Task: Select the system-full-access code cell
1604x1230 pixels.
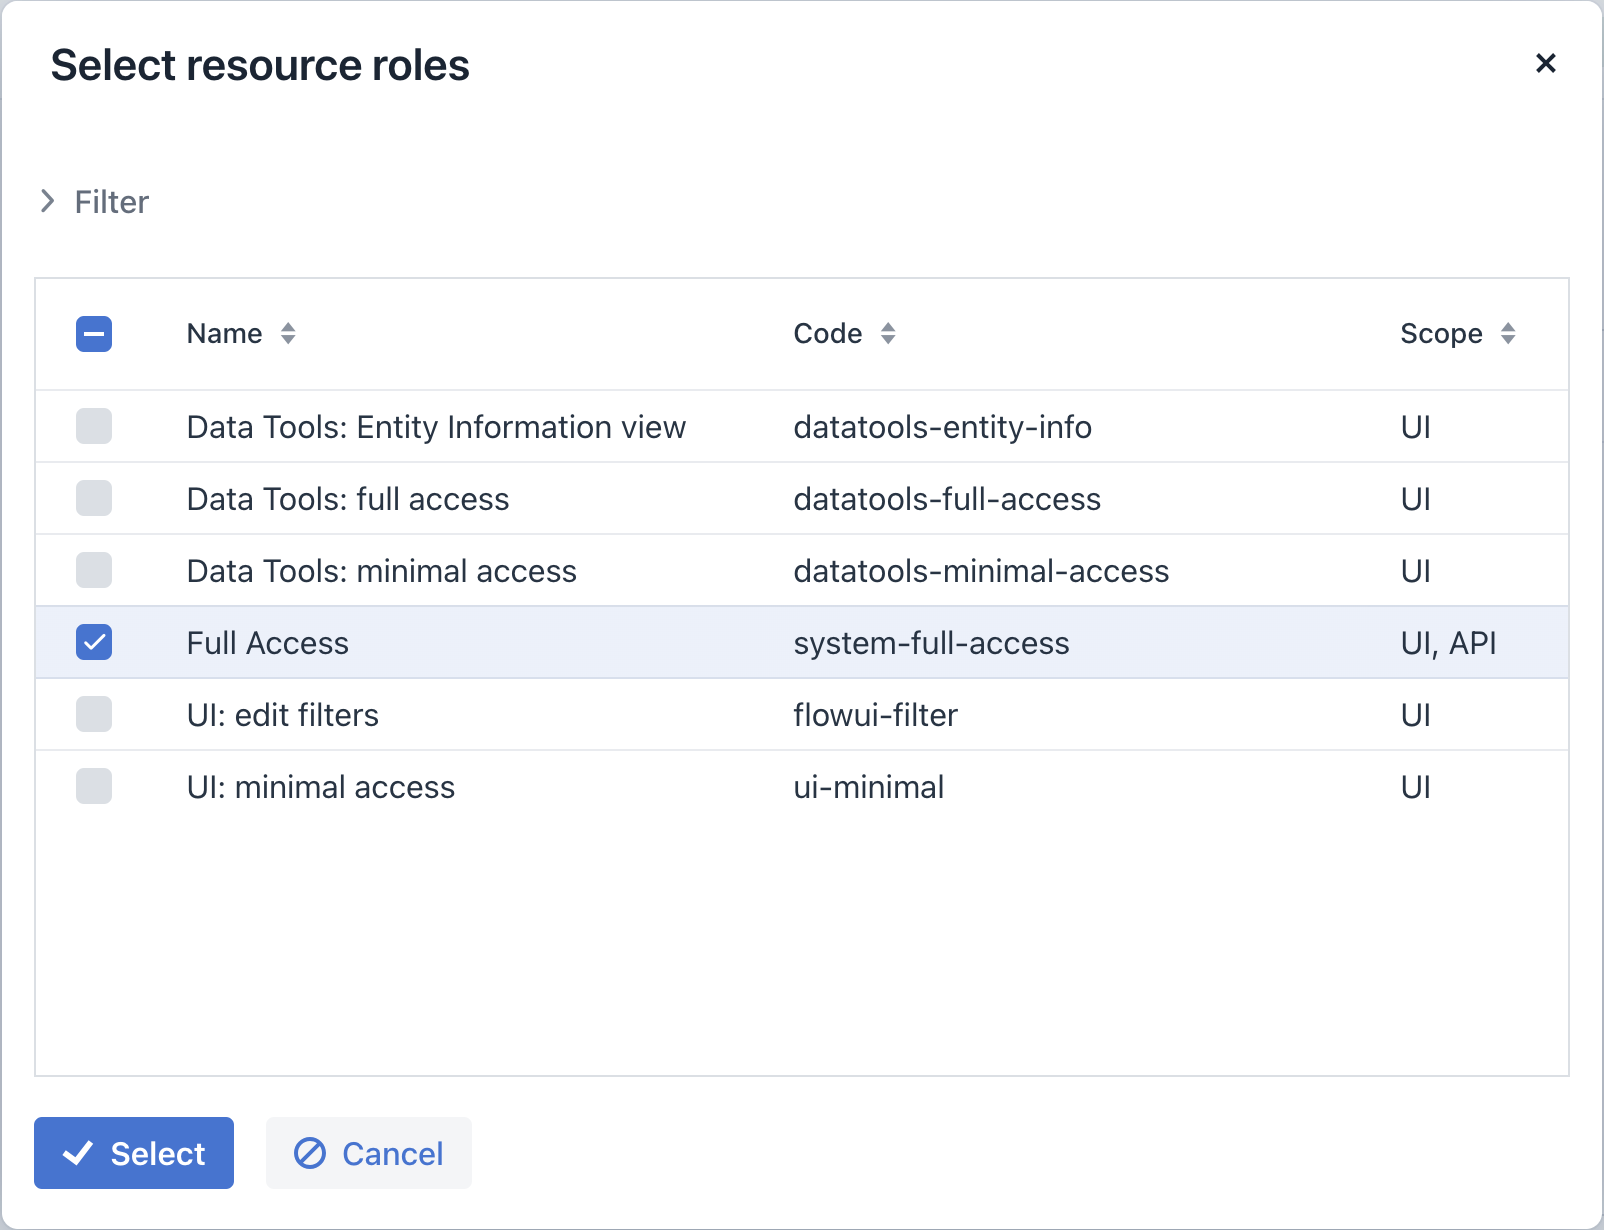Action: pyautogui.click(x=931, y=643)
